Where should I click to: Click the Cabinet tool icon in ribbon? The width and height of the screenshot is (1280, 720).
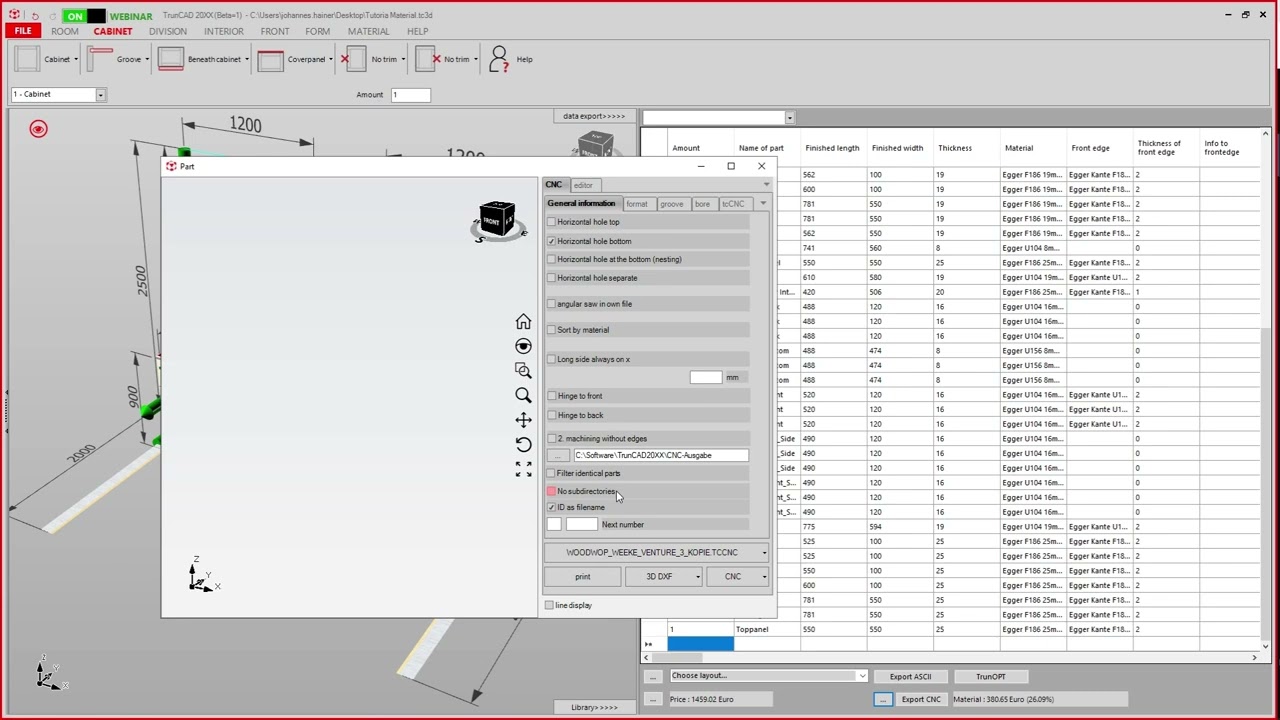pyautogui.click(x=27, y=59)
